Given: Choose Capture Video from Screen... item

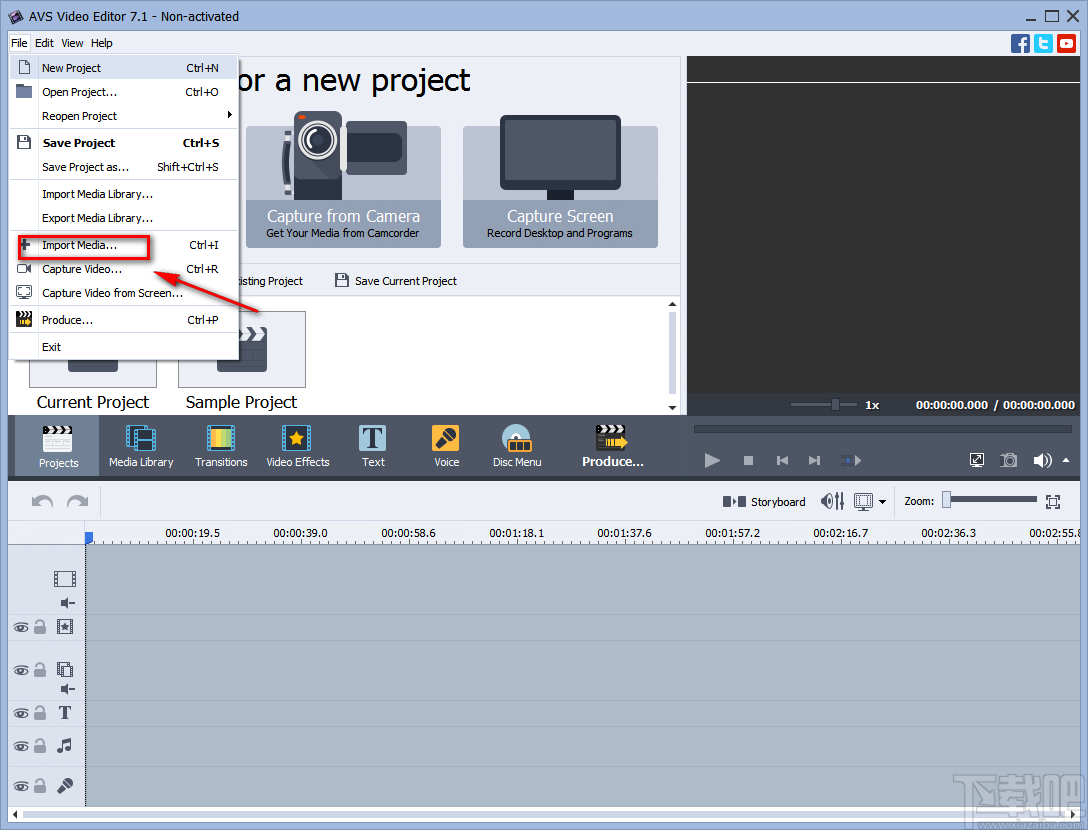Looking at the screenshot, I should 124,293.
